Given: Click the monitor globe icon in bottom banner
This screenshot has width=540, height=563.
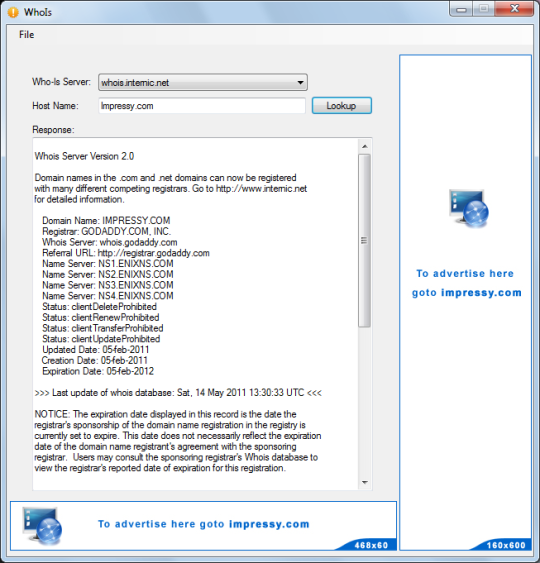Looking at the screenshot, I should pyautogui.click(x=42, y=525).
